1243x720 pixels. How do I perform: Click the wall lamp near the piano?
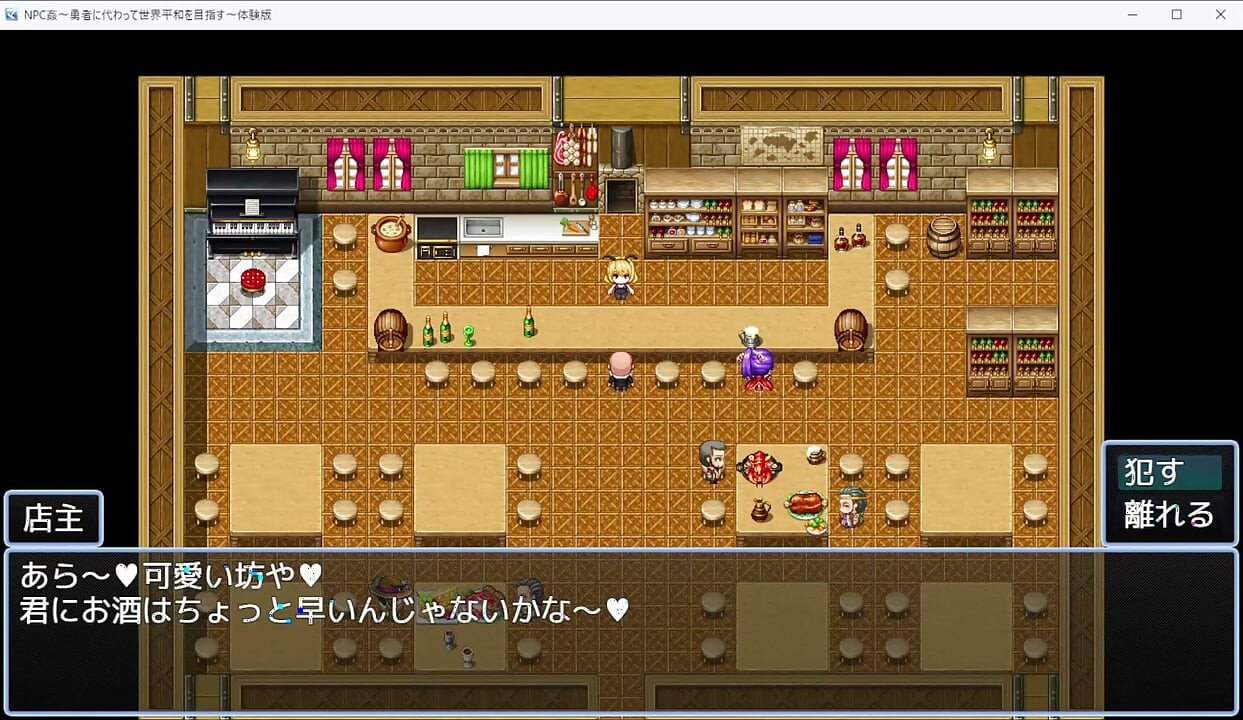point(253,146)
